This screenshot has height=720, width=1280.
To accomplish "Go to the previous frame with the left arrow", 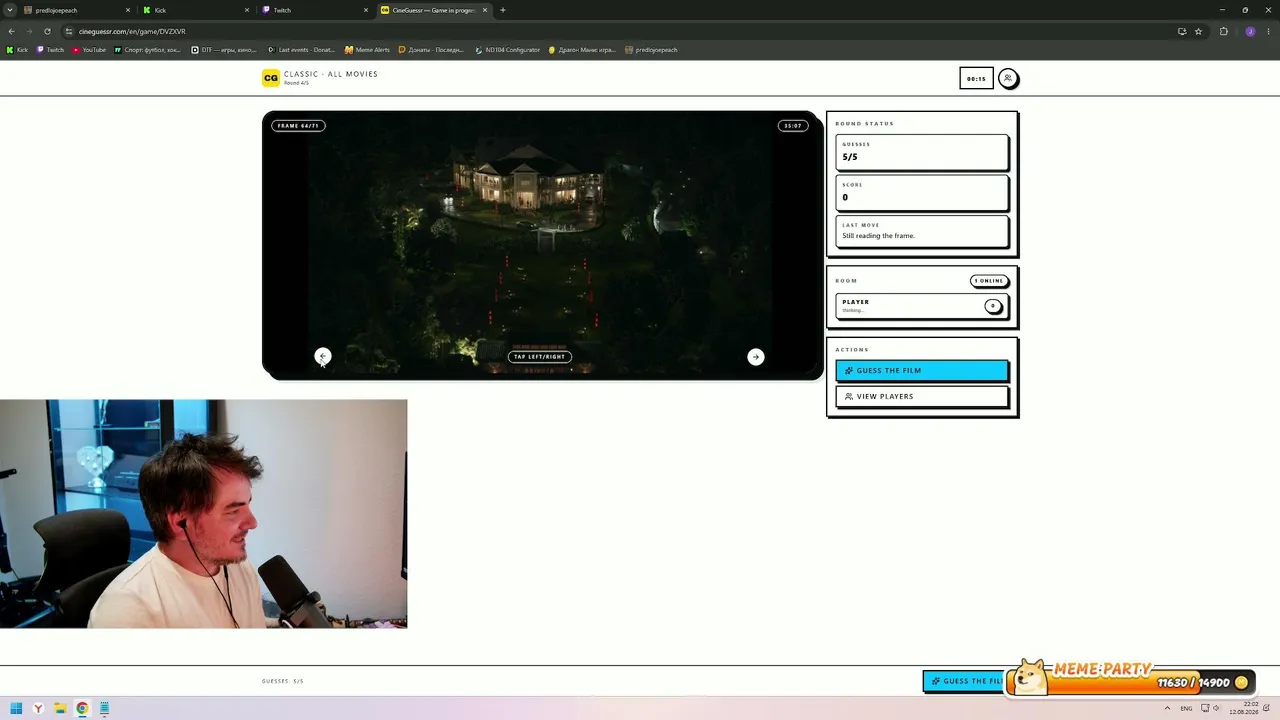I will click(322, 356).
